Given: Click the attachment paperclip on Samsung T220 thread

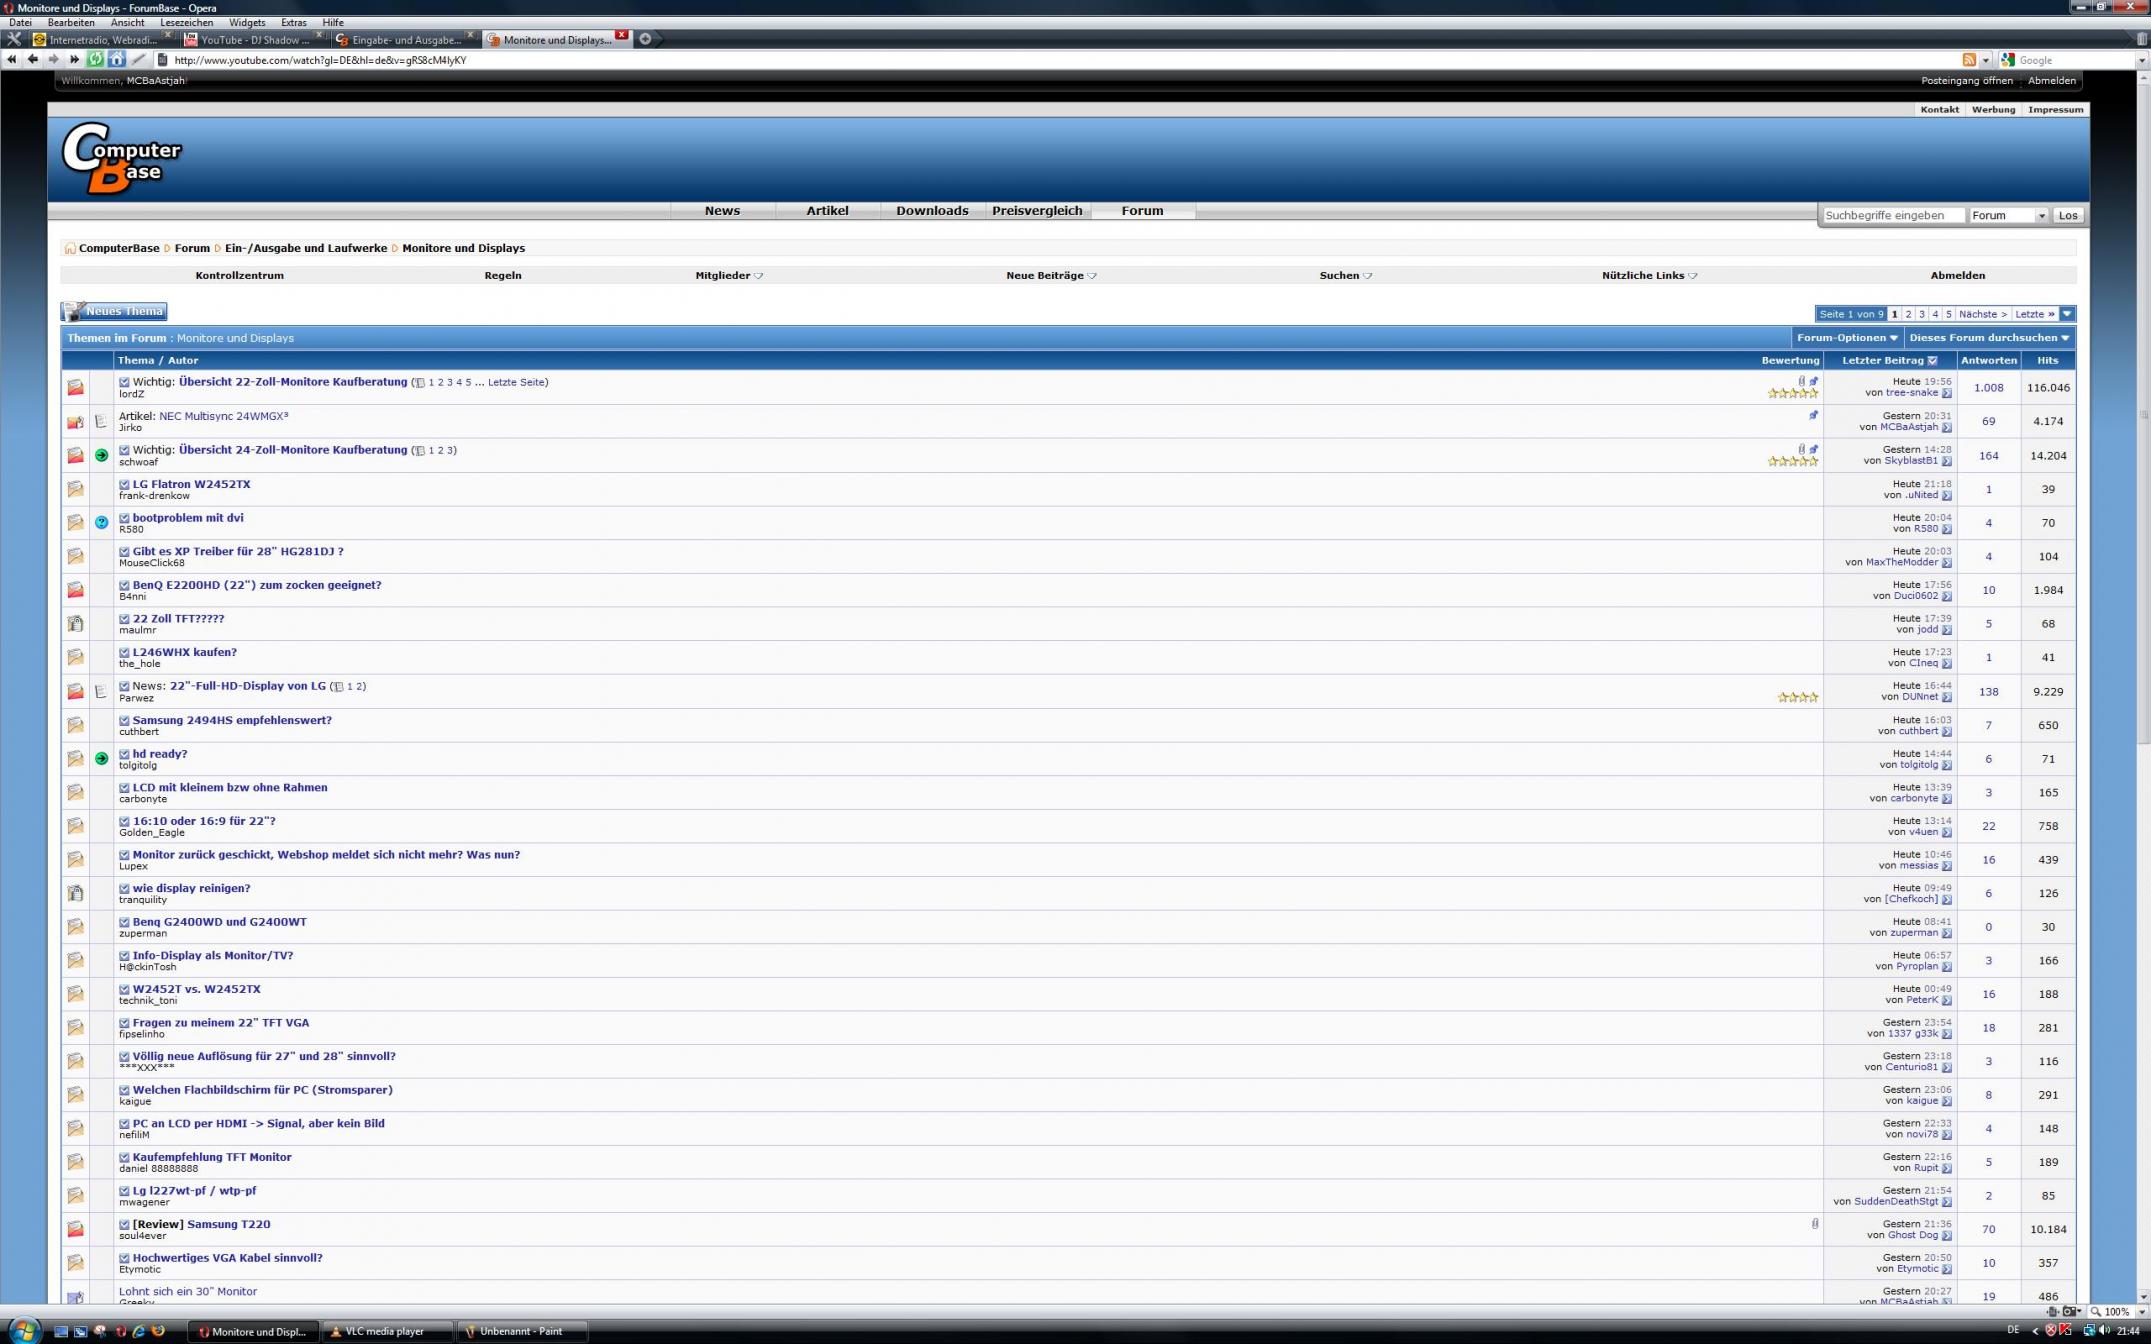Looking at the screenshot, I should [1814, 1223].
